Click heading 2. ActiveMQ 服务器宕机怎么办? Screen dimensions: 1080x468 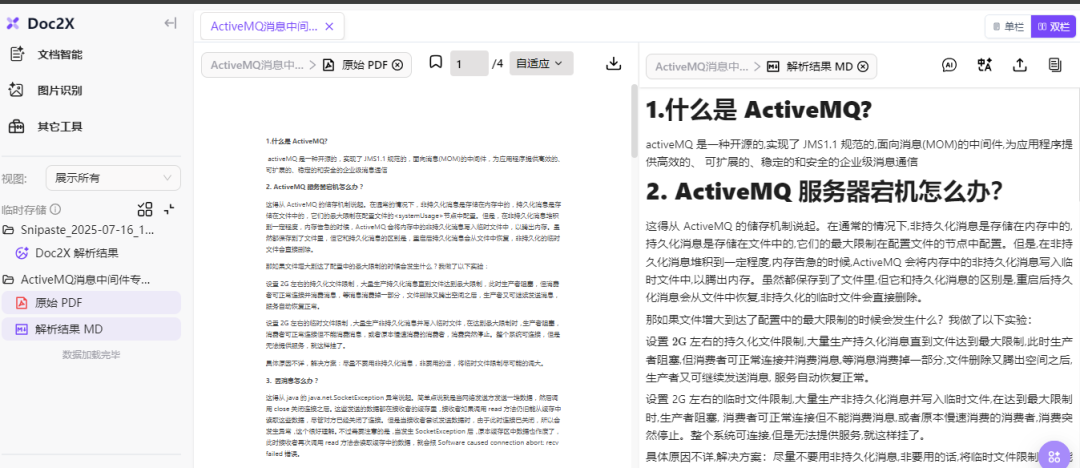click(x=823, y=191)
